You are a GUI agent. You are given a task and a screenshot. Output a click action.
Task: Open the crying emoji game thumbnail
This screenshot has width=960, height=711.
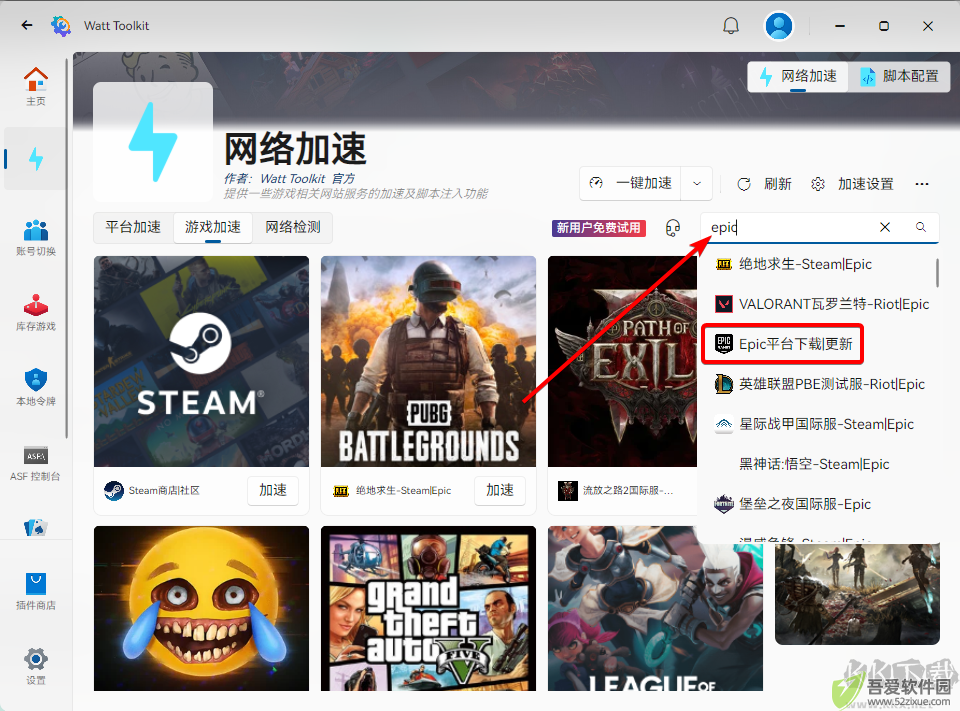click(201, 609)
